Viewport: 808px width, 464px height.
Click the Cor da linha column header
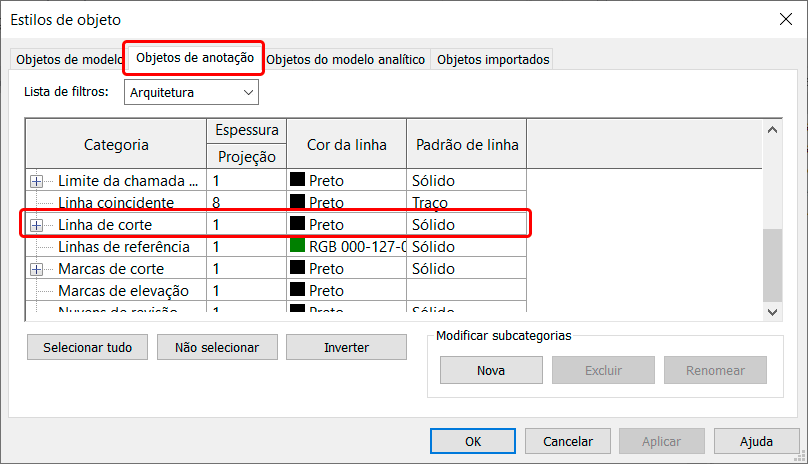click(x=346, y=144)
